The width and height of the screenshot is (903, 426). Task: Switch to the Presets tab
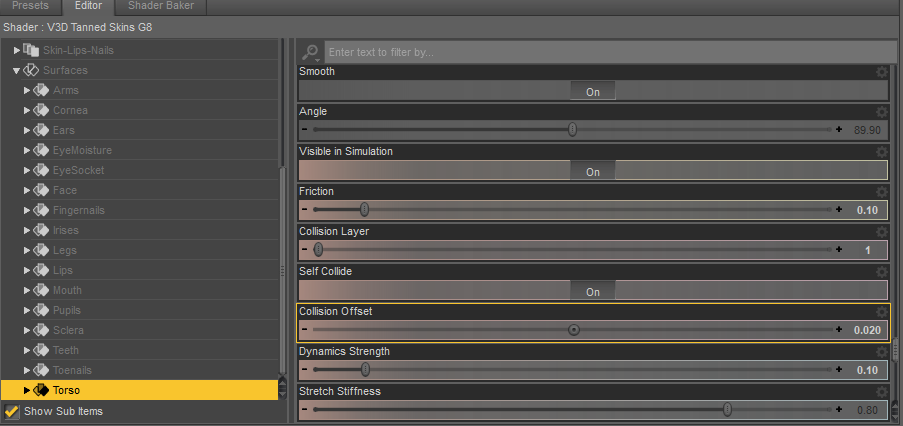click(x=30, y=6)
